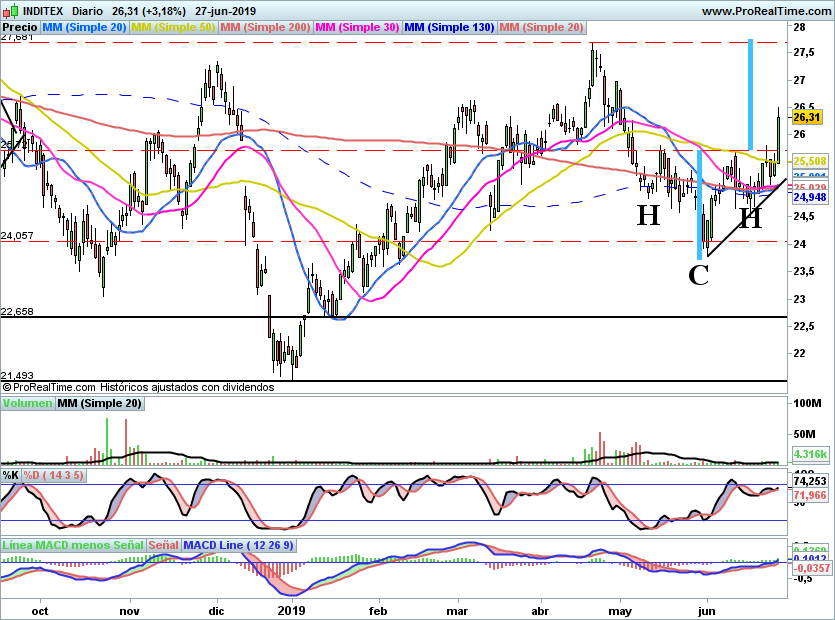
Task: Open Línea MACD menos Señal label
Action: [73, 545]
